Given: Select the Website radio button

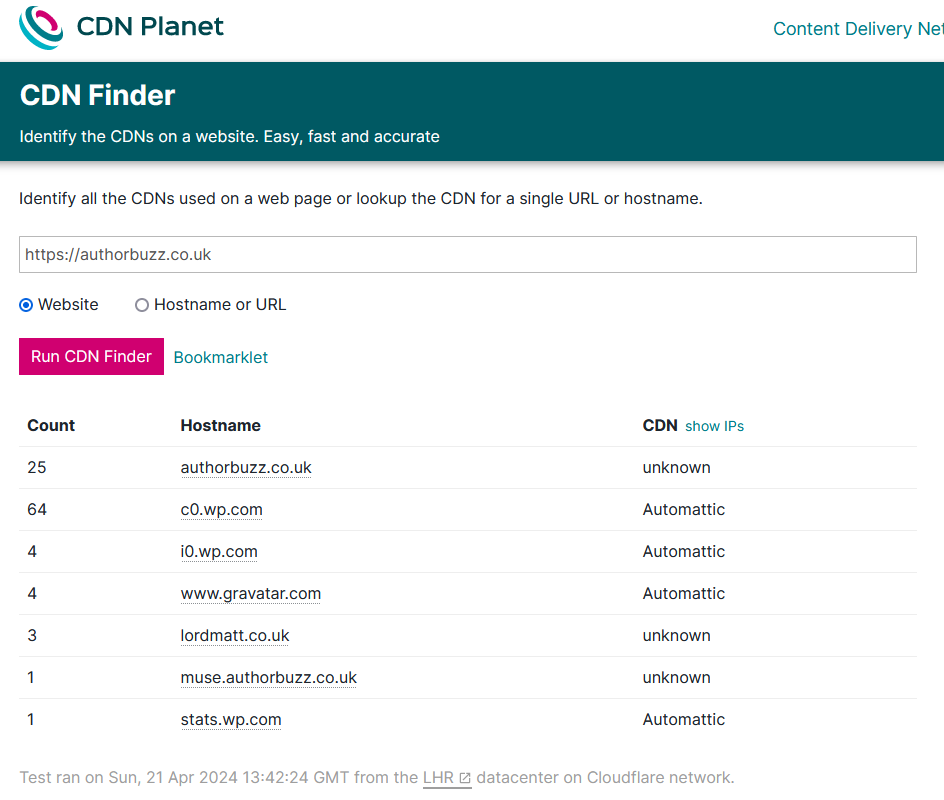Looking at the screenshot, I should [26, 305].
